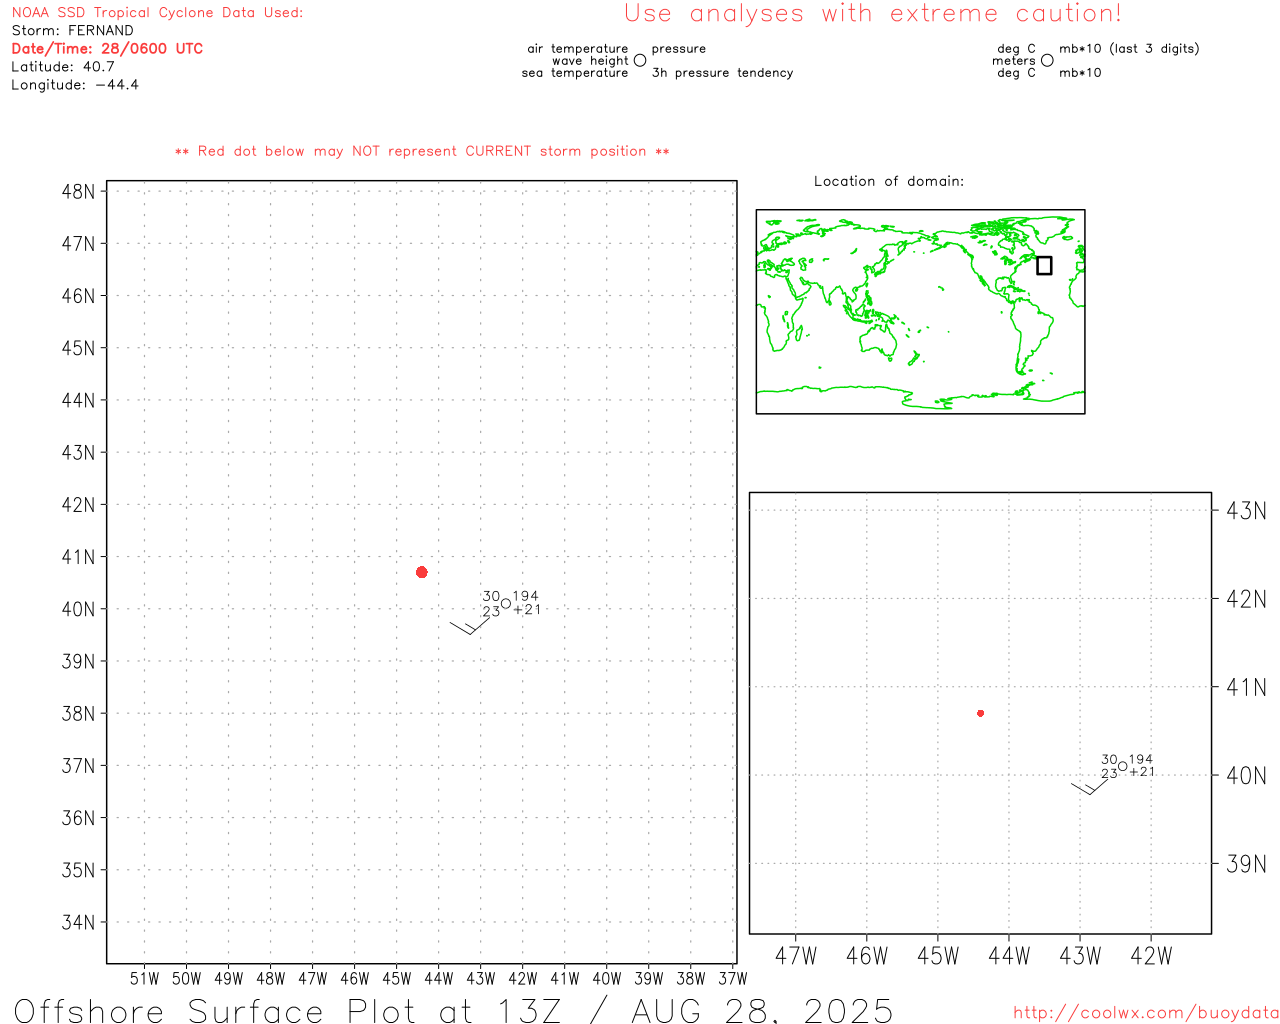Viewport: 1280px width, 1024px height.
Task: Click the 'air temperature' legend label
Action: pyautogui.click(x=578, y=48)
